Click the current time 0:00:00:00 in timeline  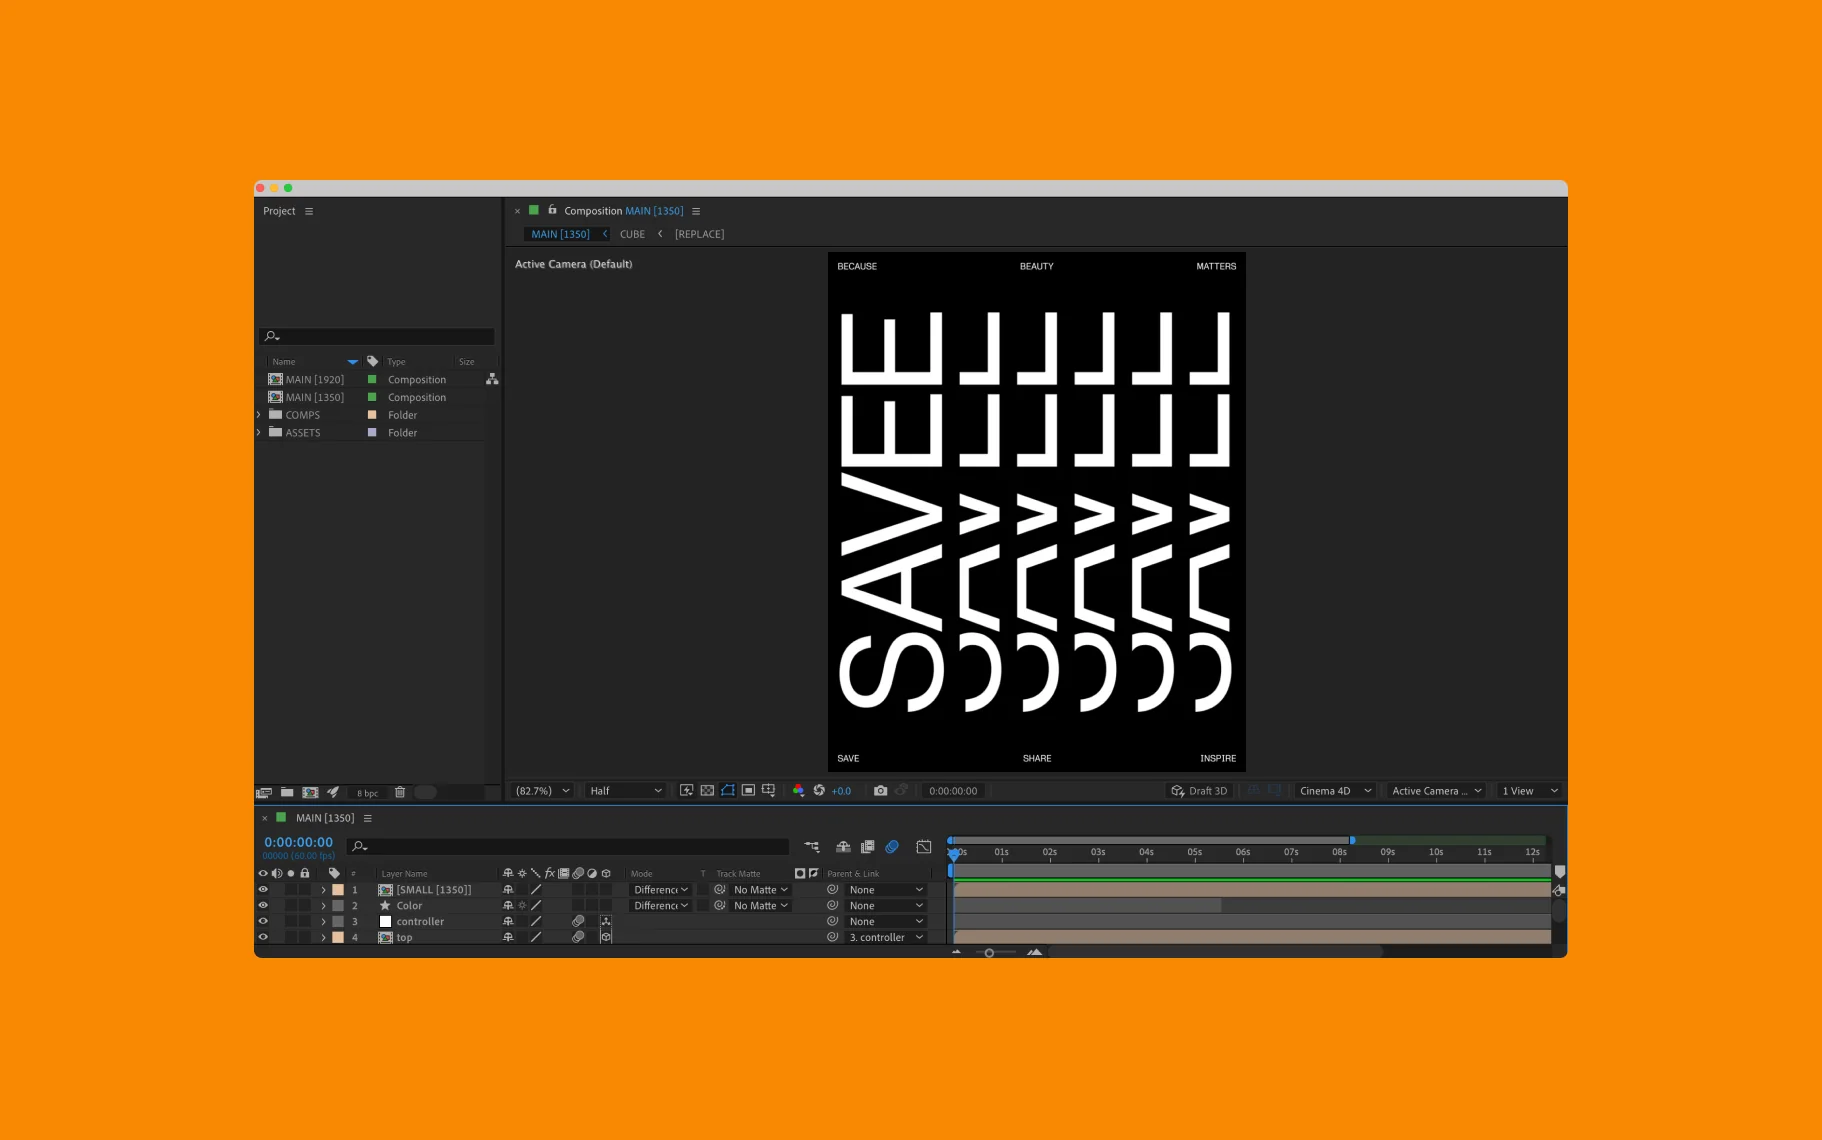(x=298, y=842)
